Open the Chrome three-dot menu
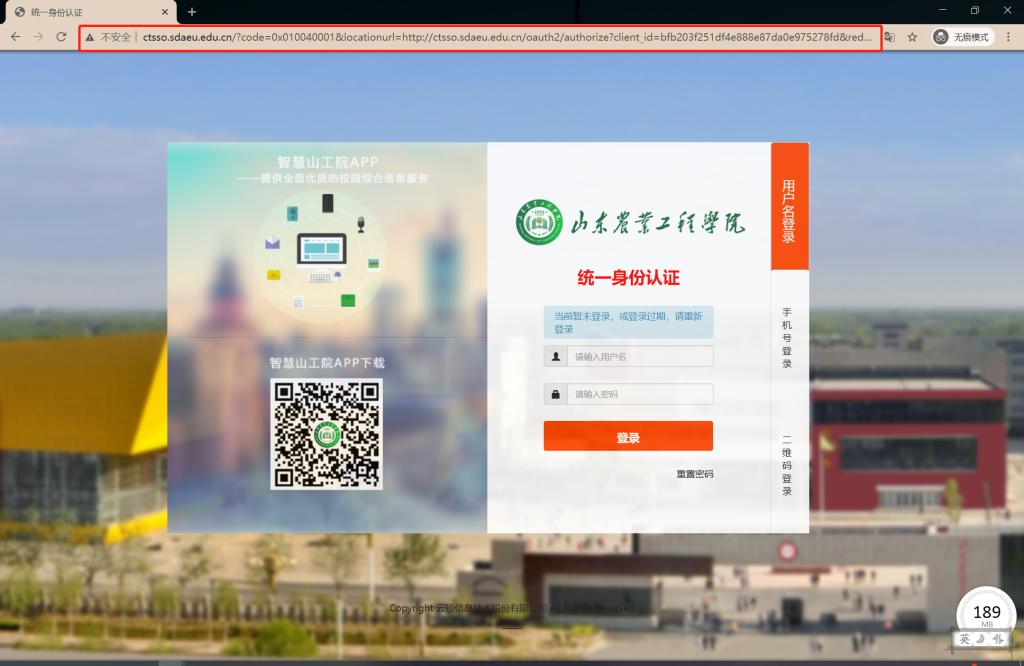1024x666 pixels. click(1010, 37)
